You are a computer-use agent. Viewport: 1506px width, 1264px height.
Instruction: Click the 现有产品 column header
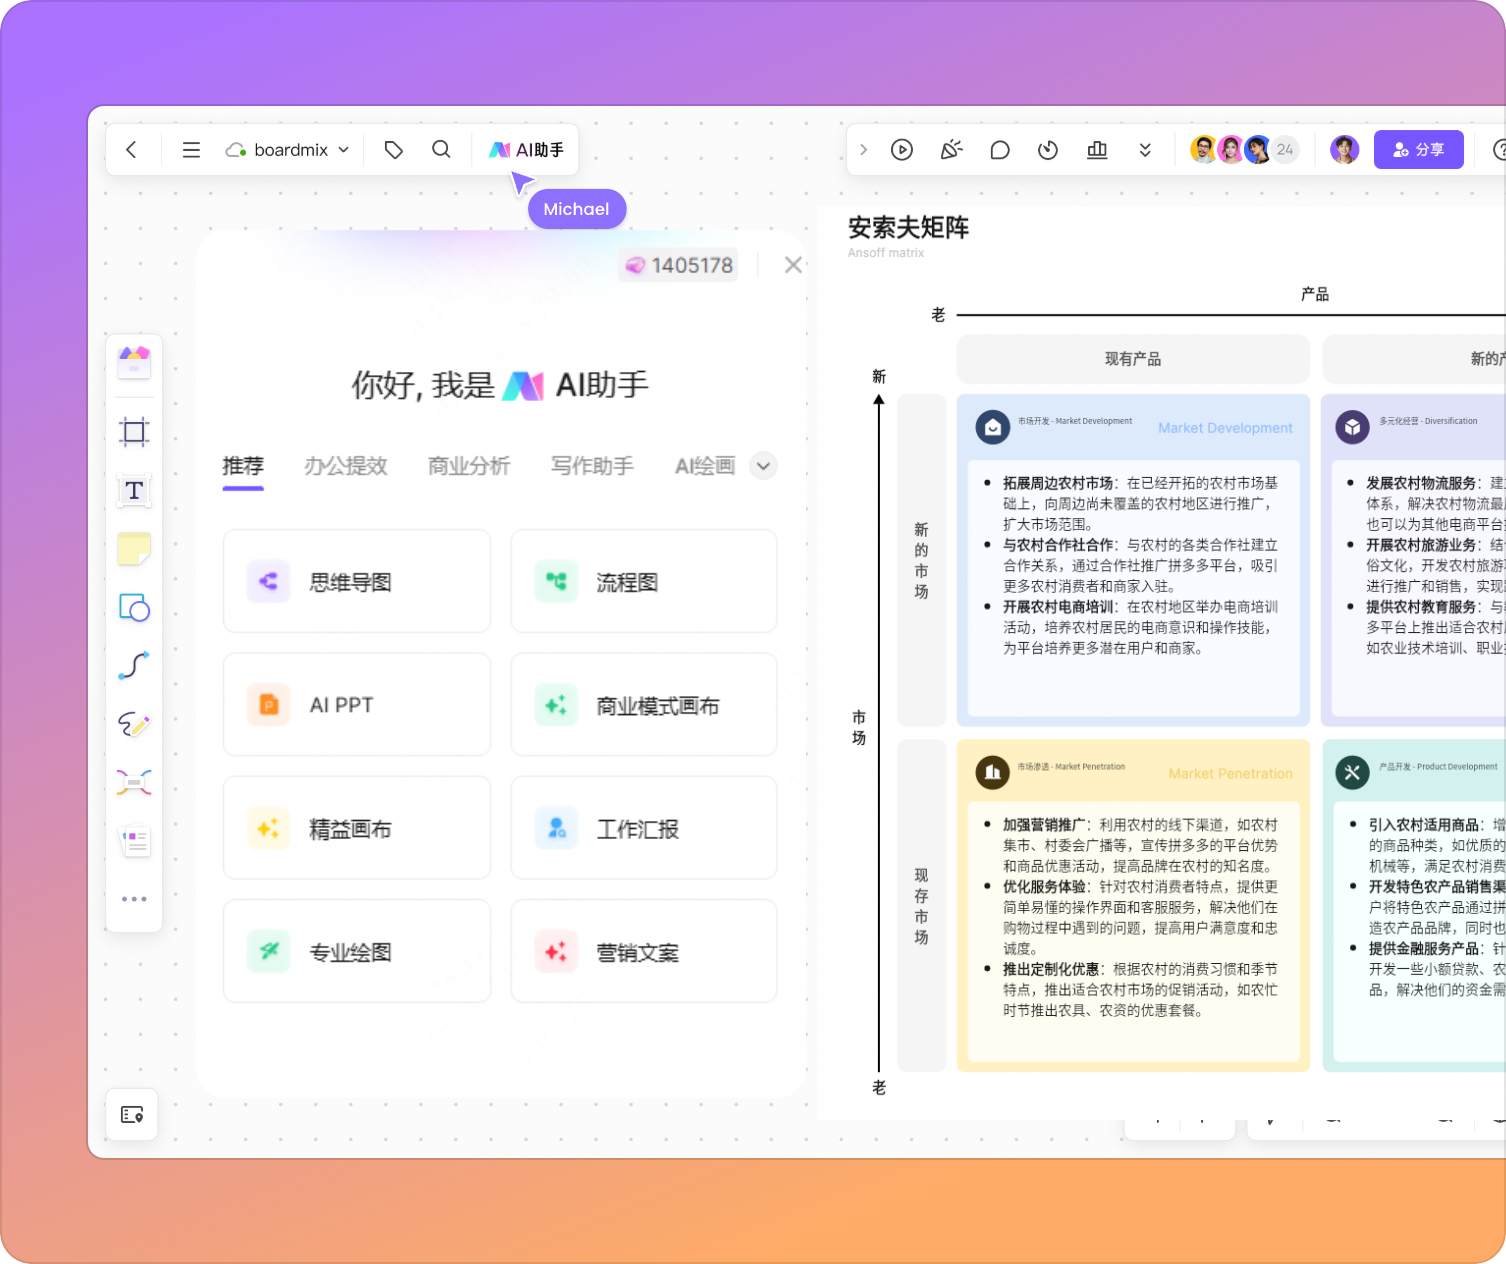1133,359
